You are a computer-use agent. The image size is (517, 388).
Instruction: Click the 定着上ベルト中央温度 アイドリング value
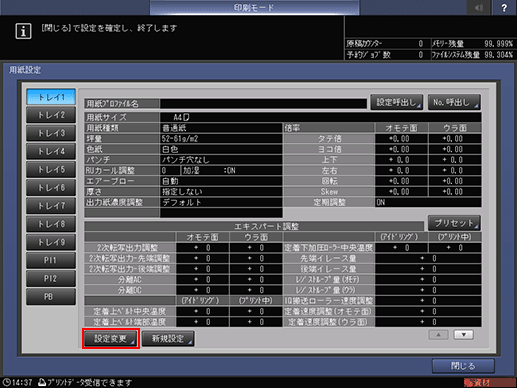202,311
